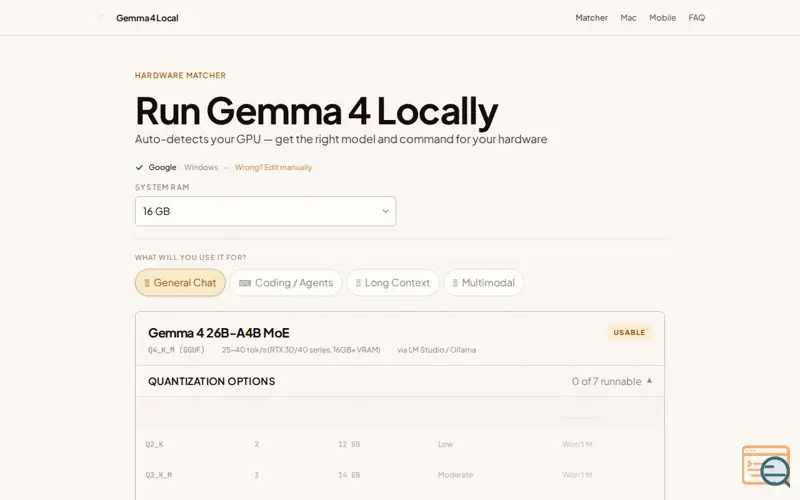This screenshot has width=800, height=500.
Task: Click the keyboard icon on Coding / Agents
Action: (245, 283)
